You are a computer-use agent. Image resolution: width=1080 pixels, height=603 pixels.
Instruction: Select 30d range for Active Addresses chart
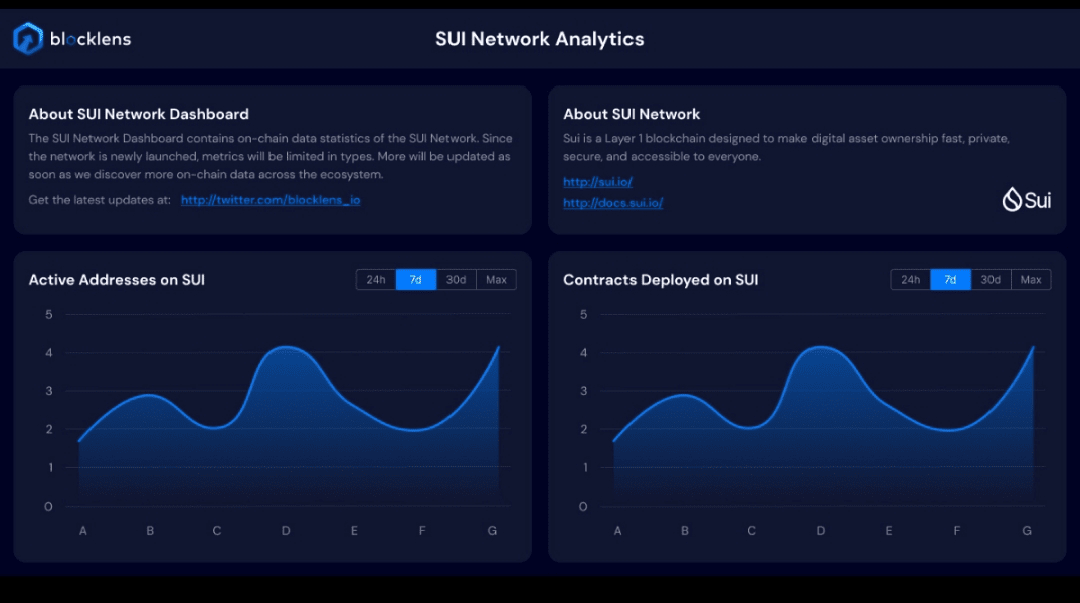click(456, 280)
